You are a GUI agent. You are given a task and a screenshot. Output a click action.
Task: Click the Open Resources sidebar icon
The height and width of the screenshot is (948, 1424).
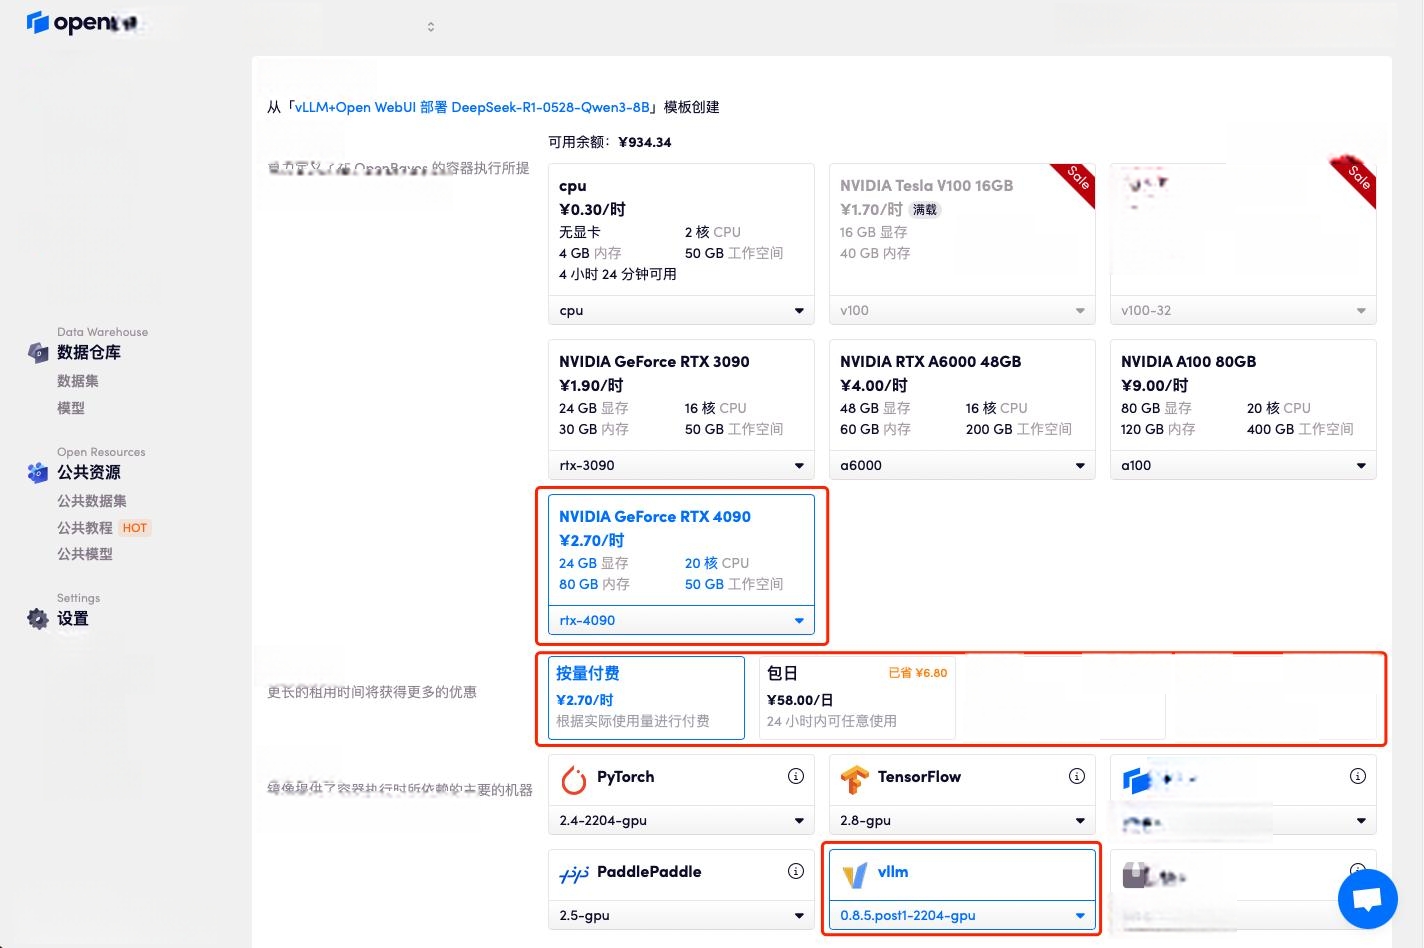38,472
